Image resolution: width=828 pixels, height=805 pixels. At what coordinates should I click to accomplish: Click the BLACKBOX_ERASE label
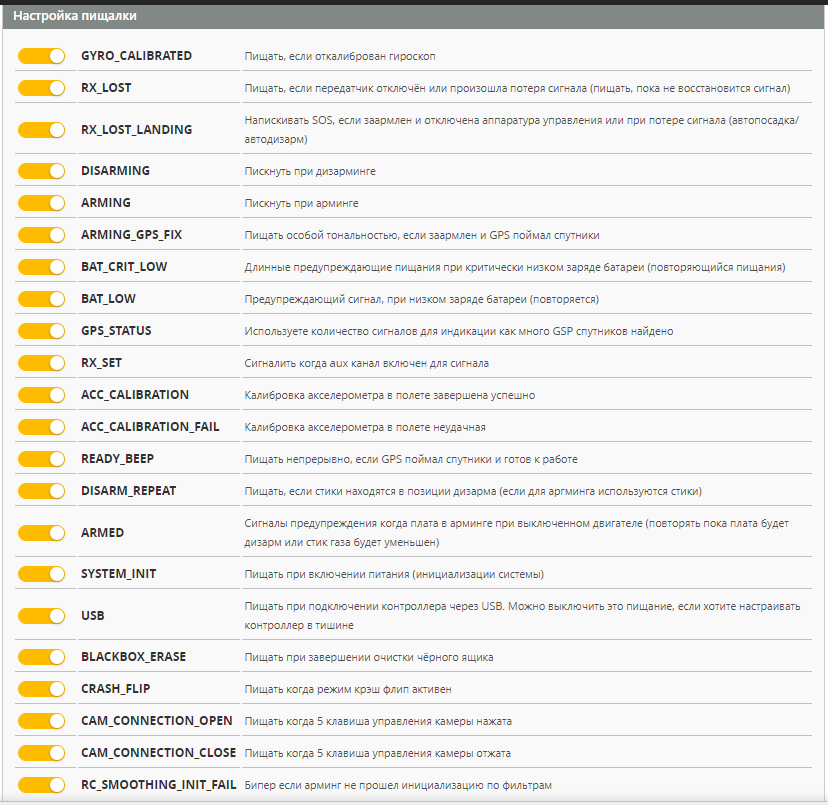point(134,657)
